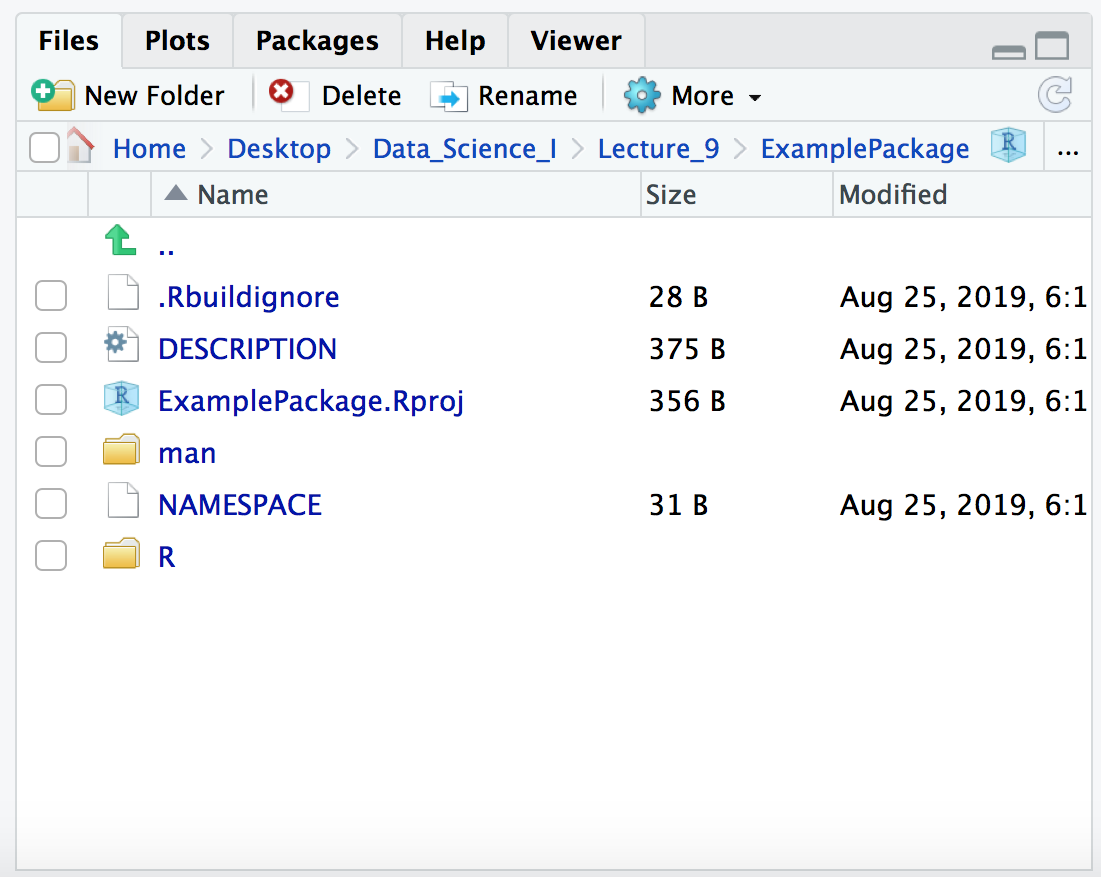The height and width of the screenshot is (877, 1101).
Task: Open the More dropdown menu
Action: 693,96
